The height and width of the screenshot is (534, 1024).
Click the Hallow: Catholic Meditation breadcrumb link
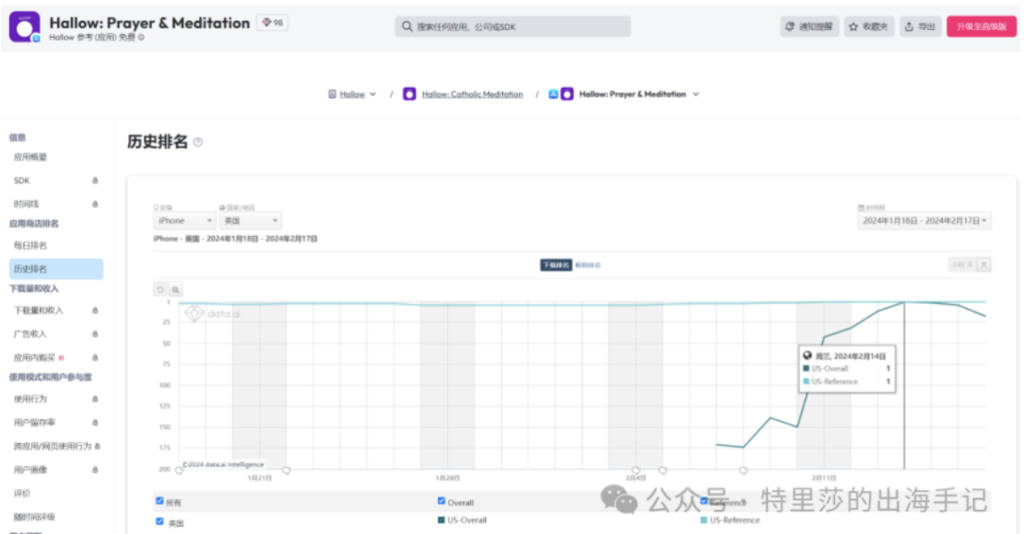(472, 94)
